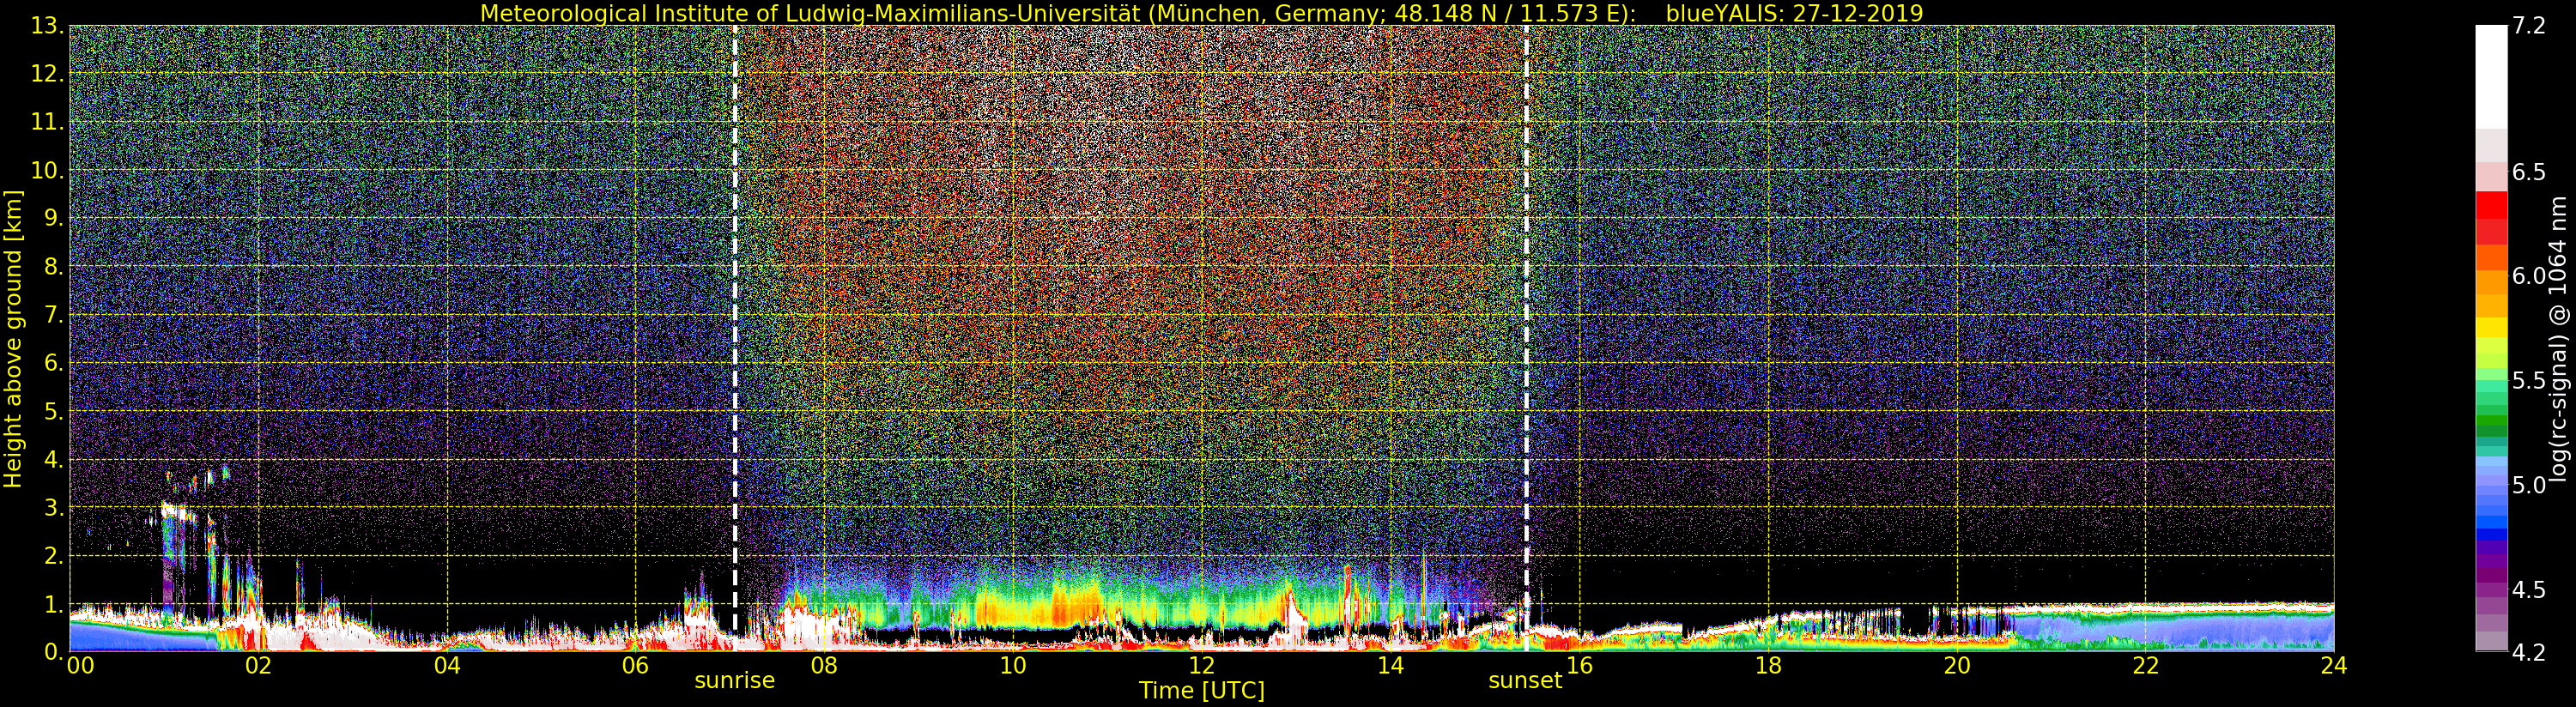Image resolution: width=2576 pixels, height=707 pixels.
Task: Click the height axis tick '11.'
Action: point(47,122)
